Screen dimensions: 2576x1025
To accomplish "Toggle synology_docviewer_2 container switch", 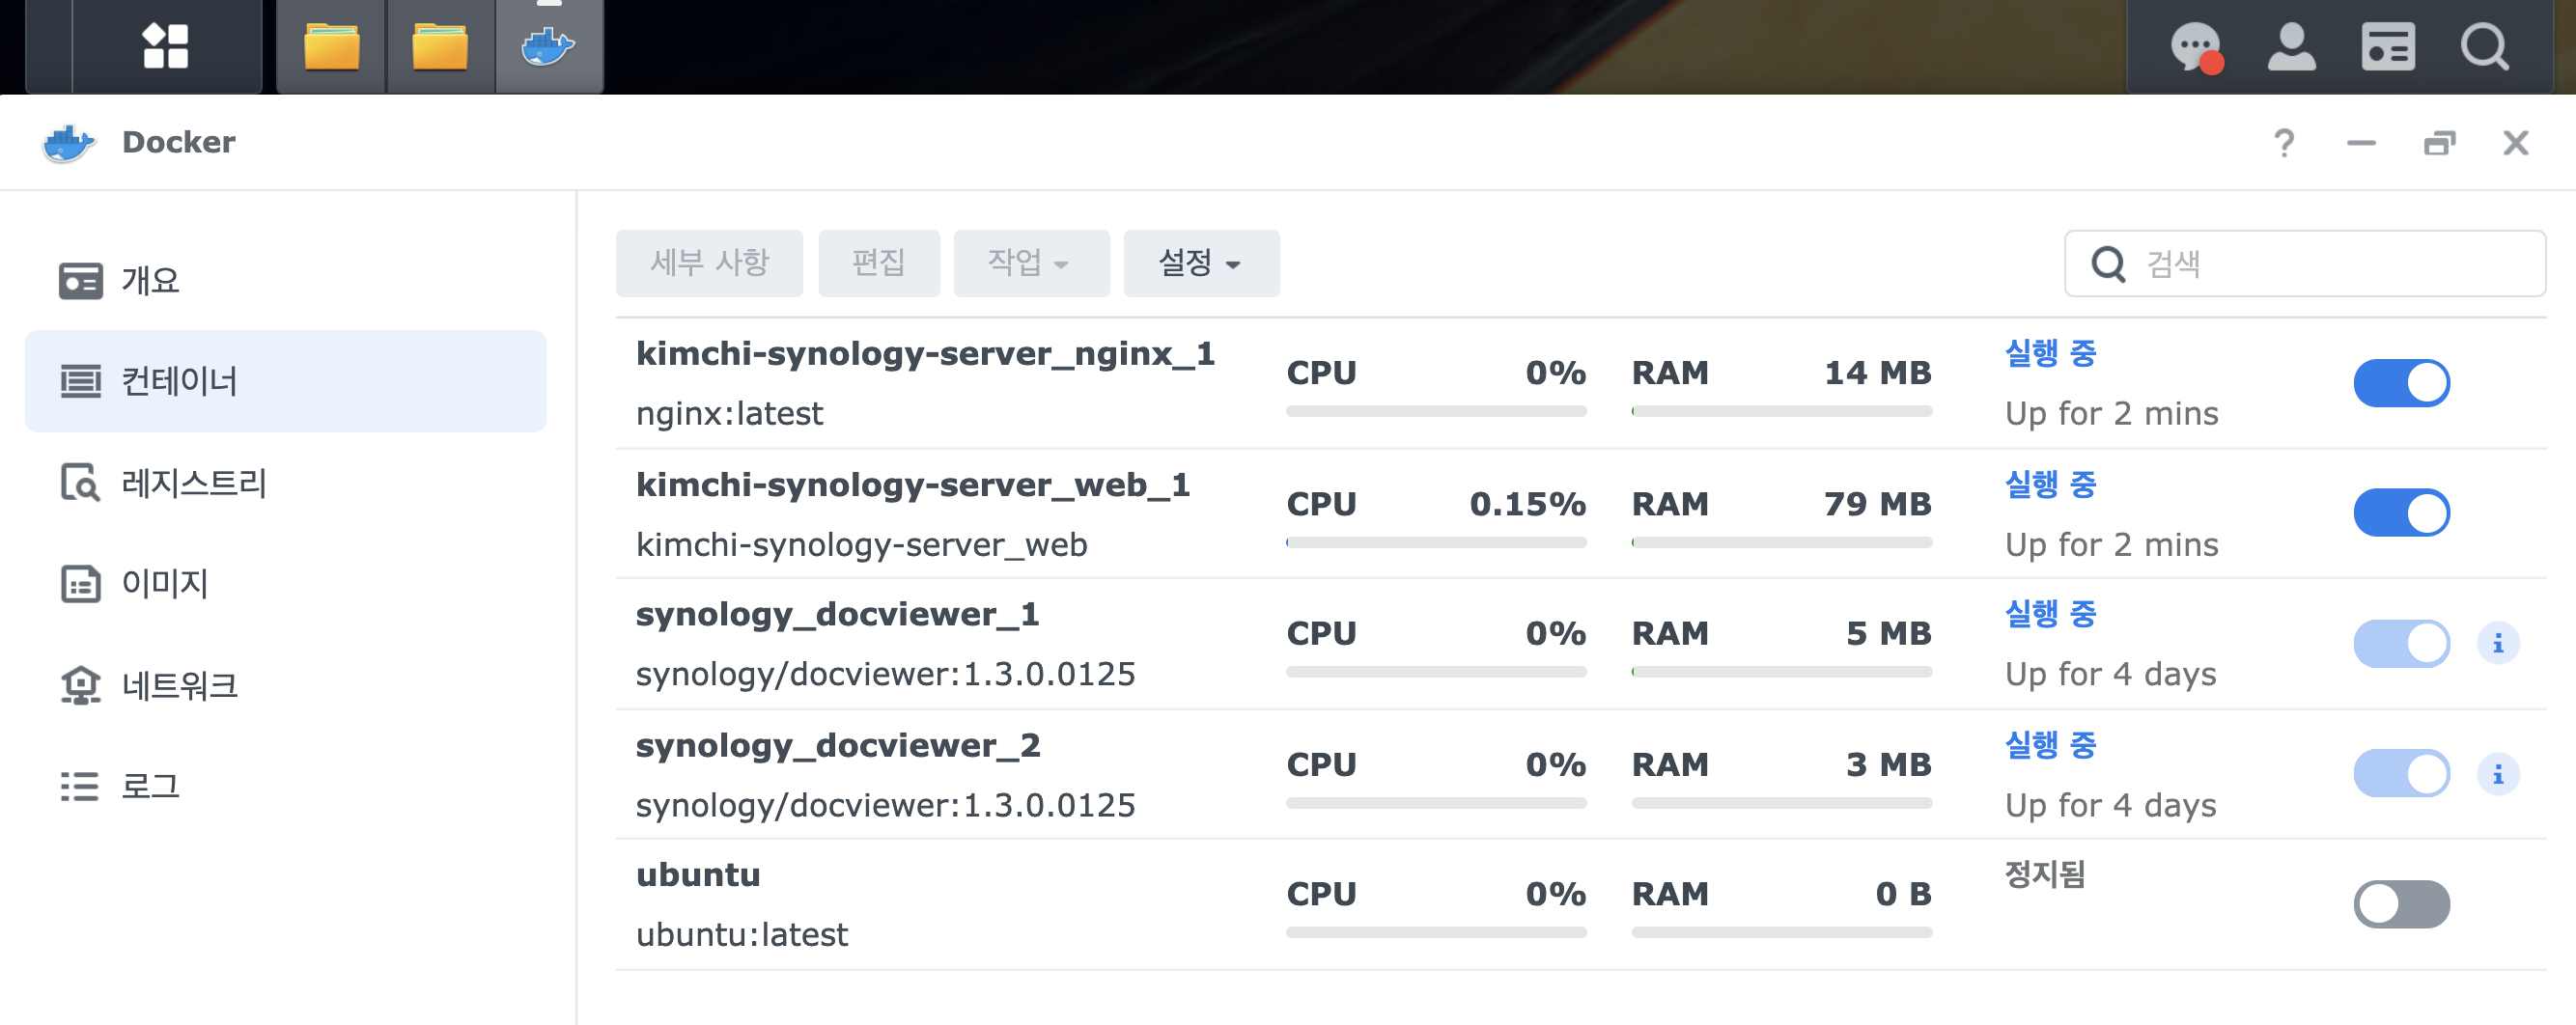I will pyautogui.click(x=2401, y=774).
